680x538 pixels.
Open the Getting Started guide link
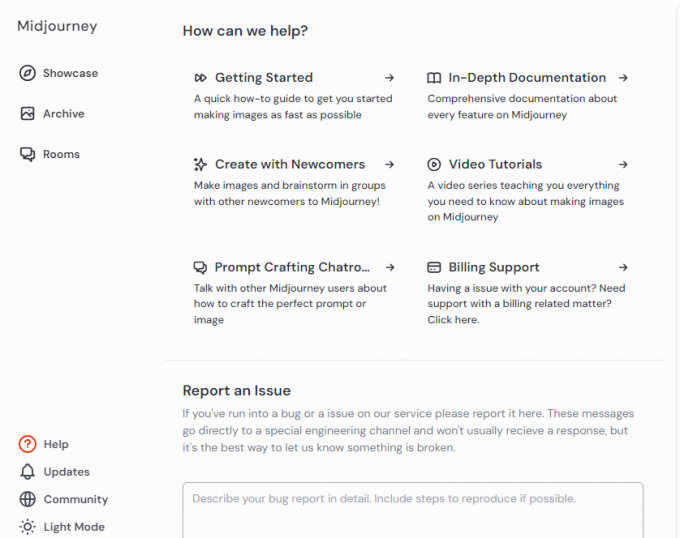click(x=264, y=78)
